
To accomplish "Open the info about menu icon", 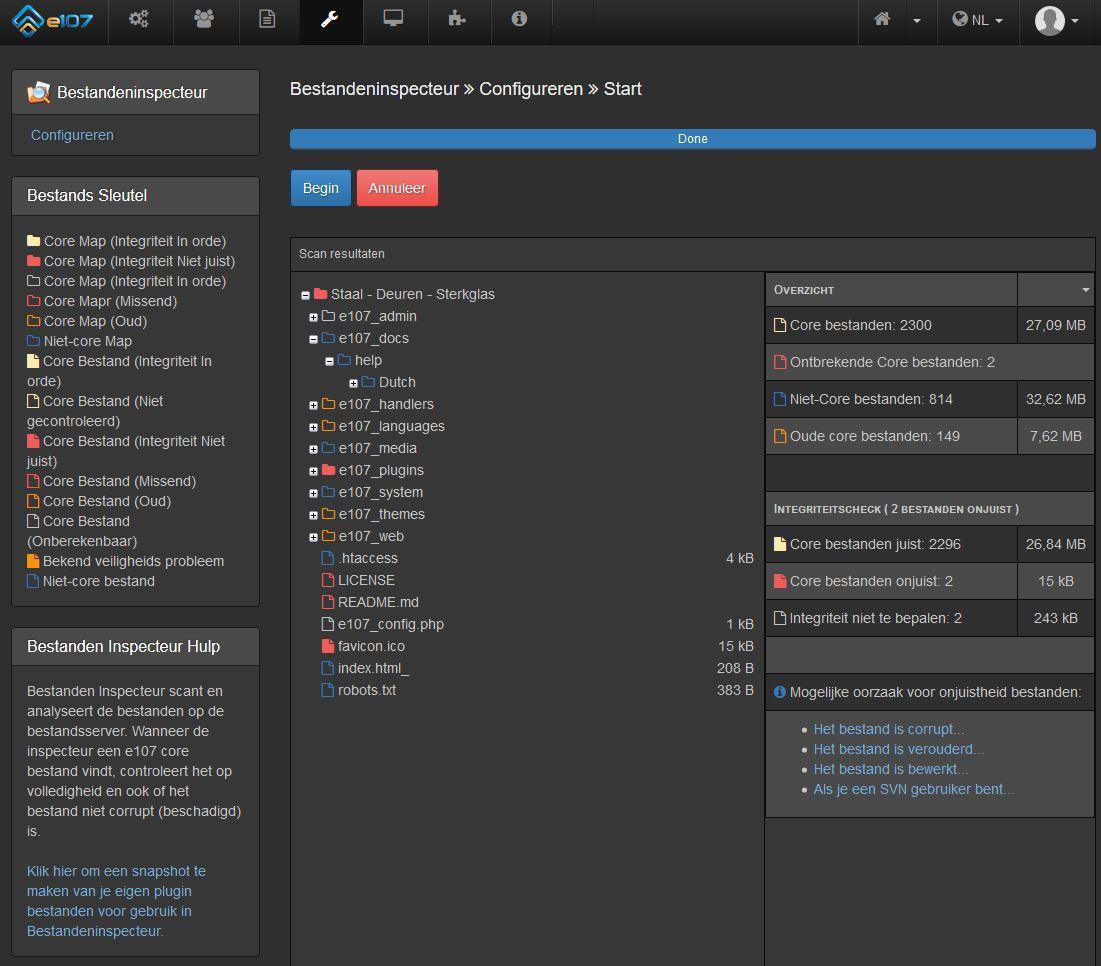I will [519, 19].
